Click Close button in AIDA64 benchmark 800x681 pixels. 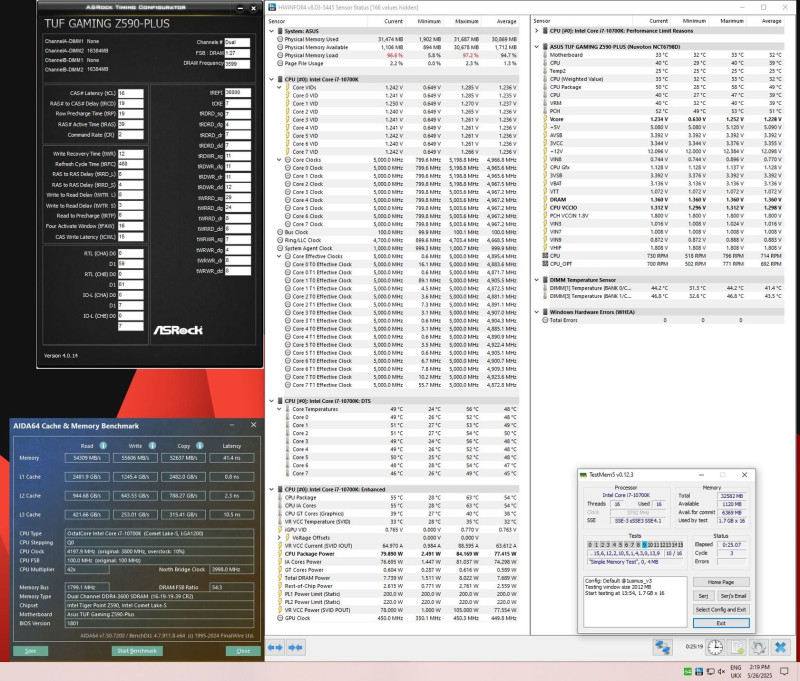(x=243, y=651)
